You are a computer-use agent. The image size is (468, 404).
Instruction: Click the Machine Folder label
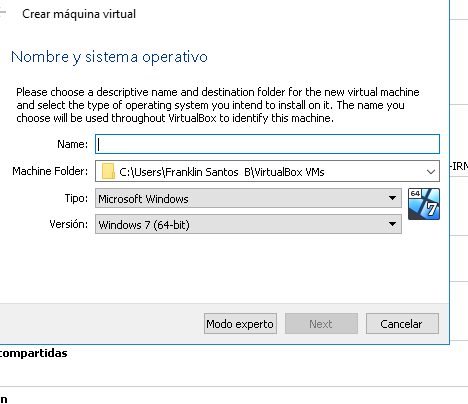point(50,171)
